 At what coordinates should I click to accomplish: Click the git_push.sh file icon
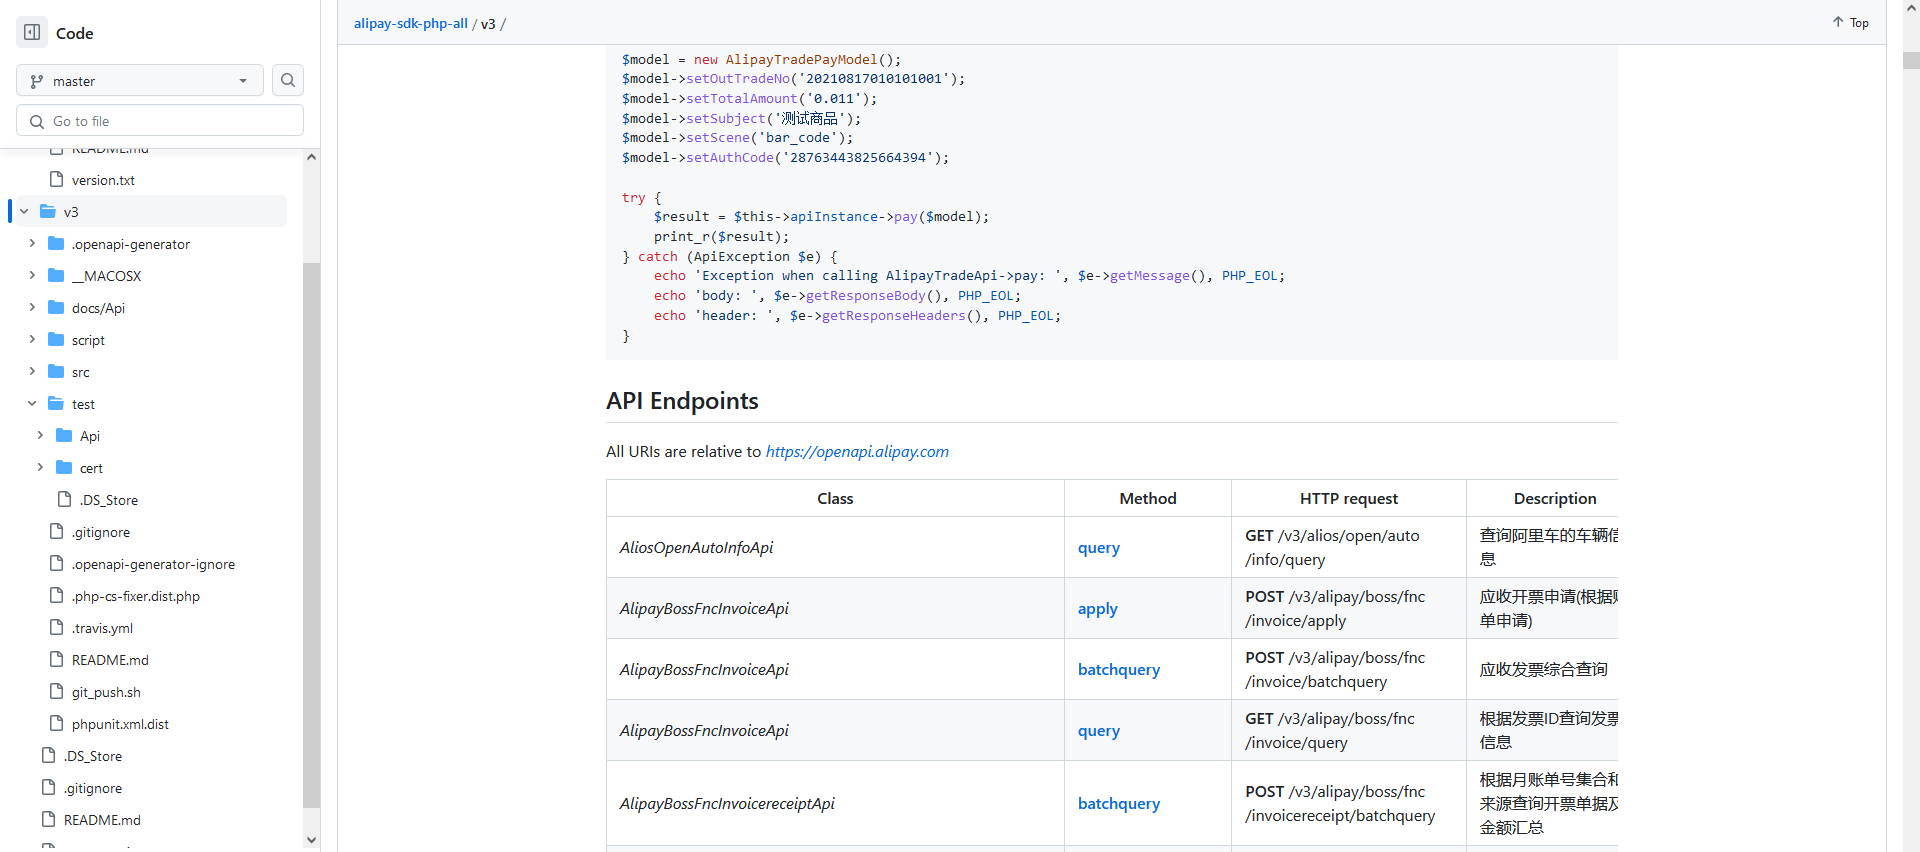(x=57, y=691)
